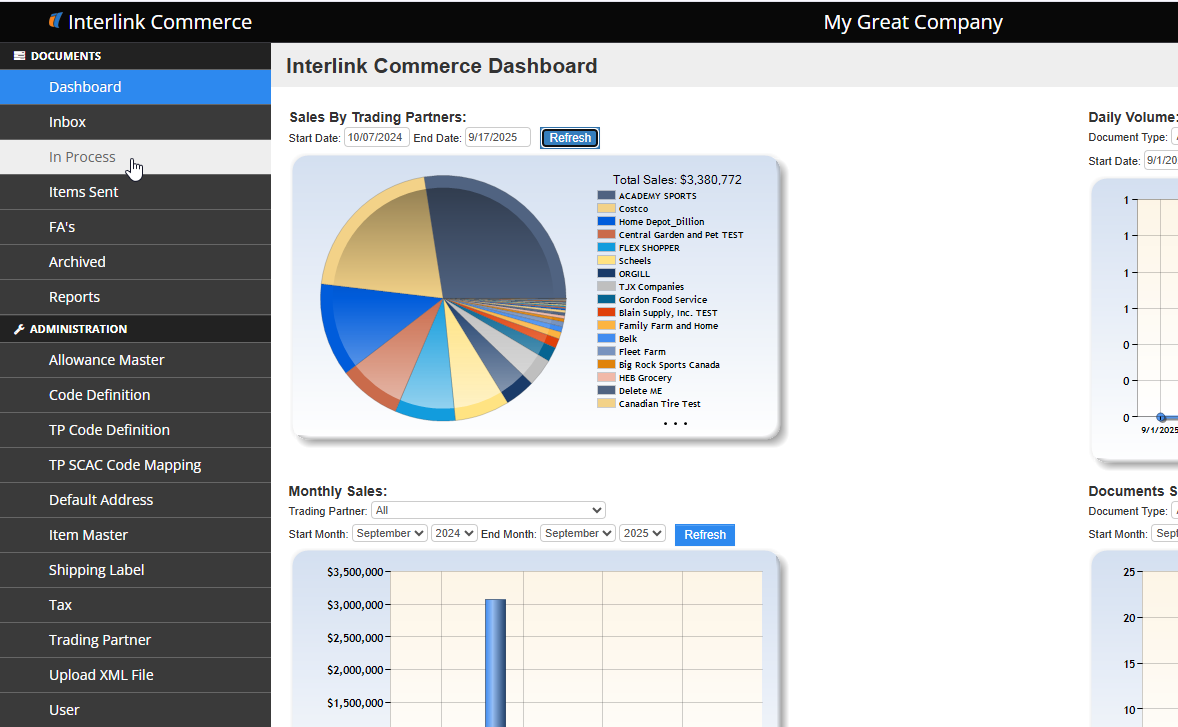
Task: Open the Start Month 2024 year dropdown
Action: (x=454, y=533)
